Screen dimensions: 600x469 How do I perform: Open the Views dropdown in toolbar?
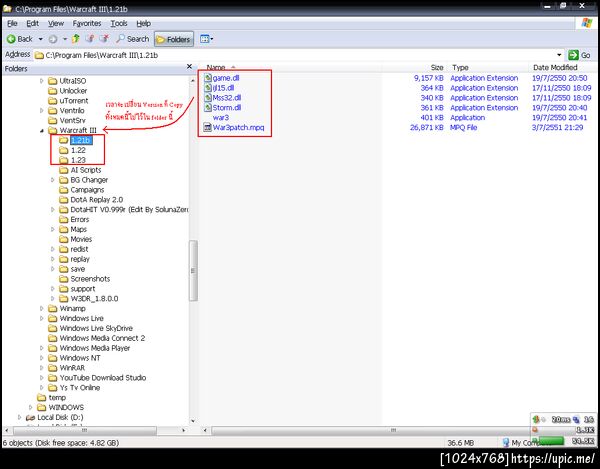click(x=207, y=39)
